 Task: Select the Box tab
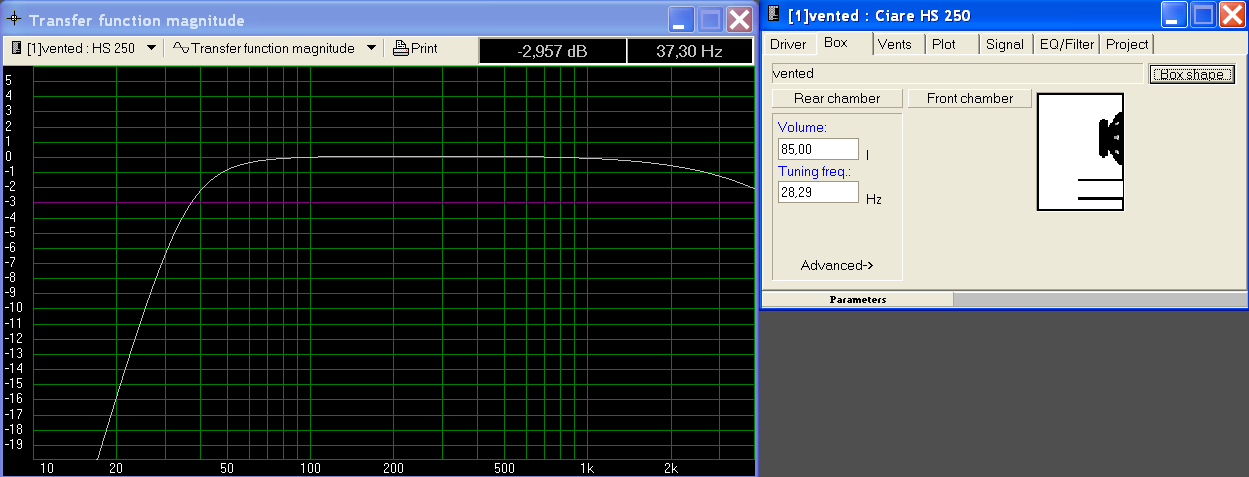[x=835, y=43]
